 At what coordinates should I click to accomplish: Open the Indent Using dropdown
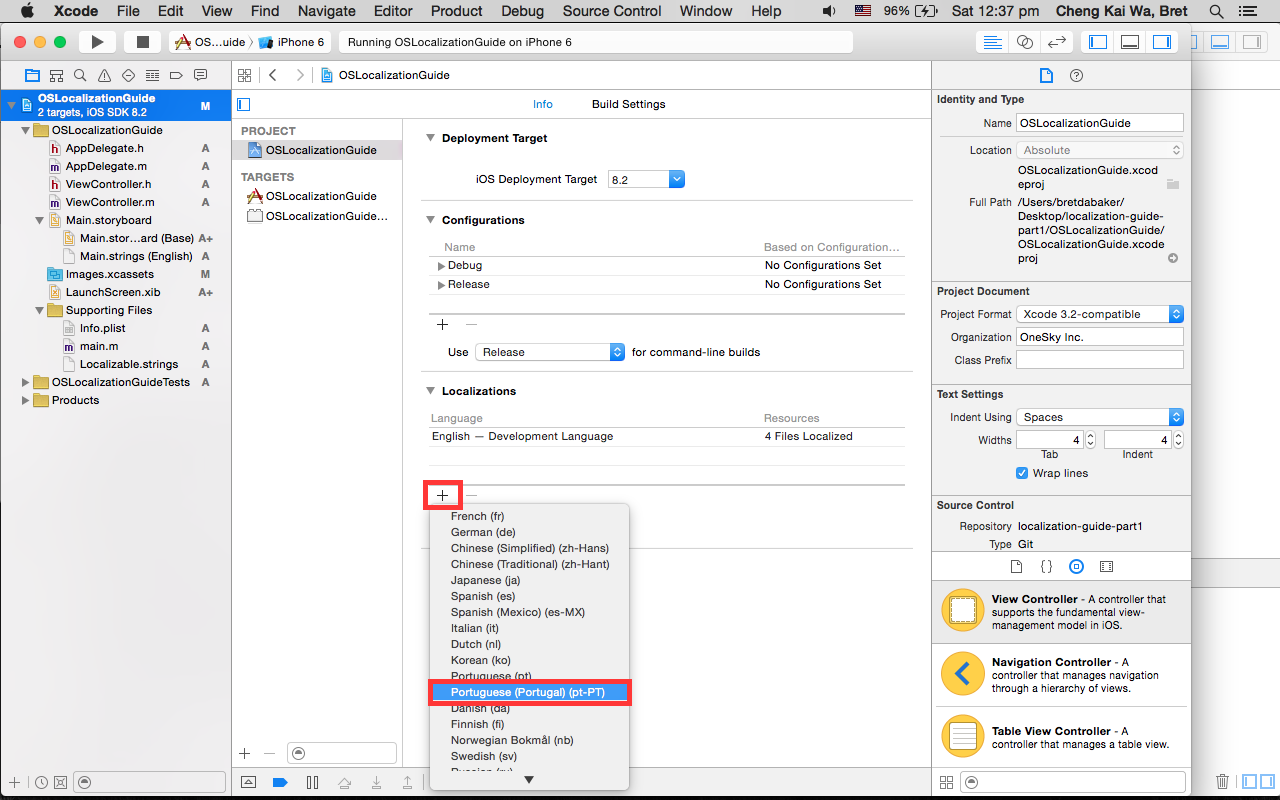(x=1100, y=417)
